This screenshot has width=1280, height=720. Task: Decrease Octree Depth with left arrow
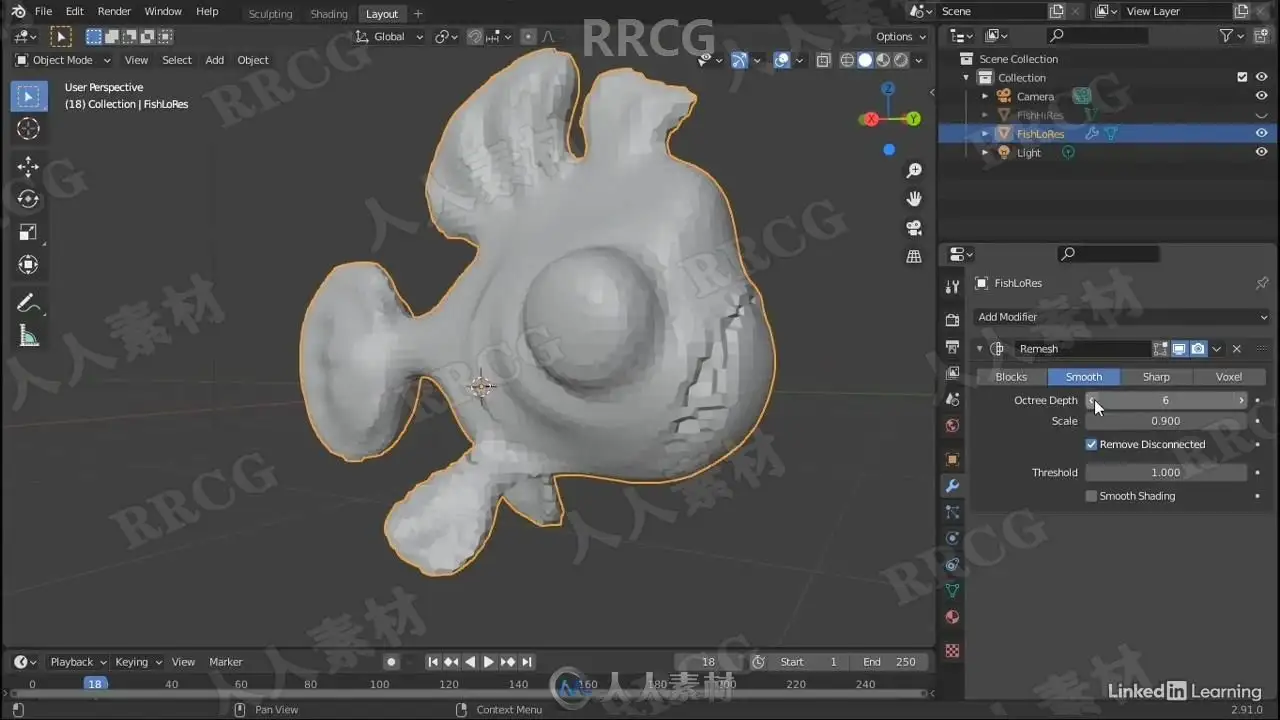(1091, 400)
